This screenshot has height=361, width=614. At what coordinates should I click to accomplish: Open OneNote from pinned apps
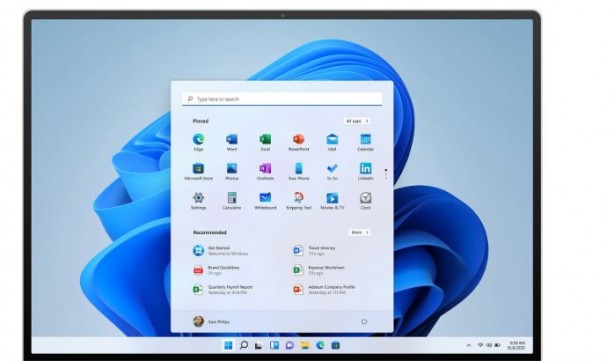coord(265,171)
